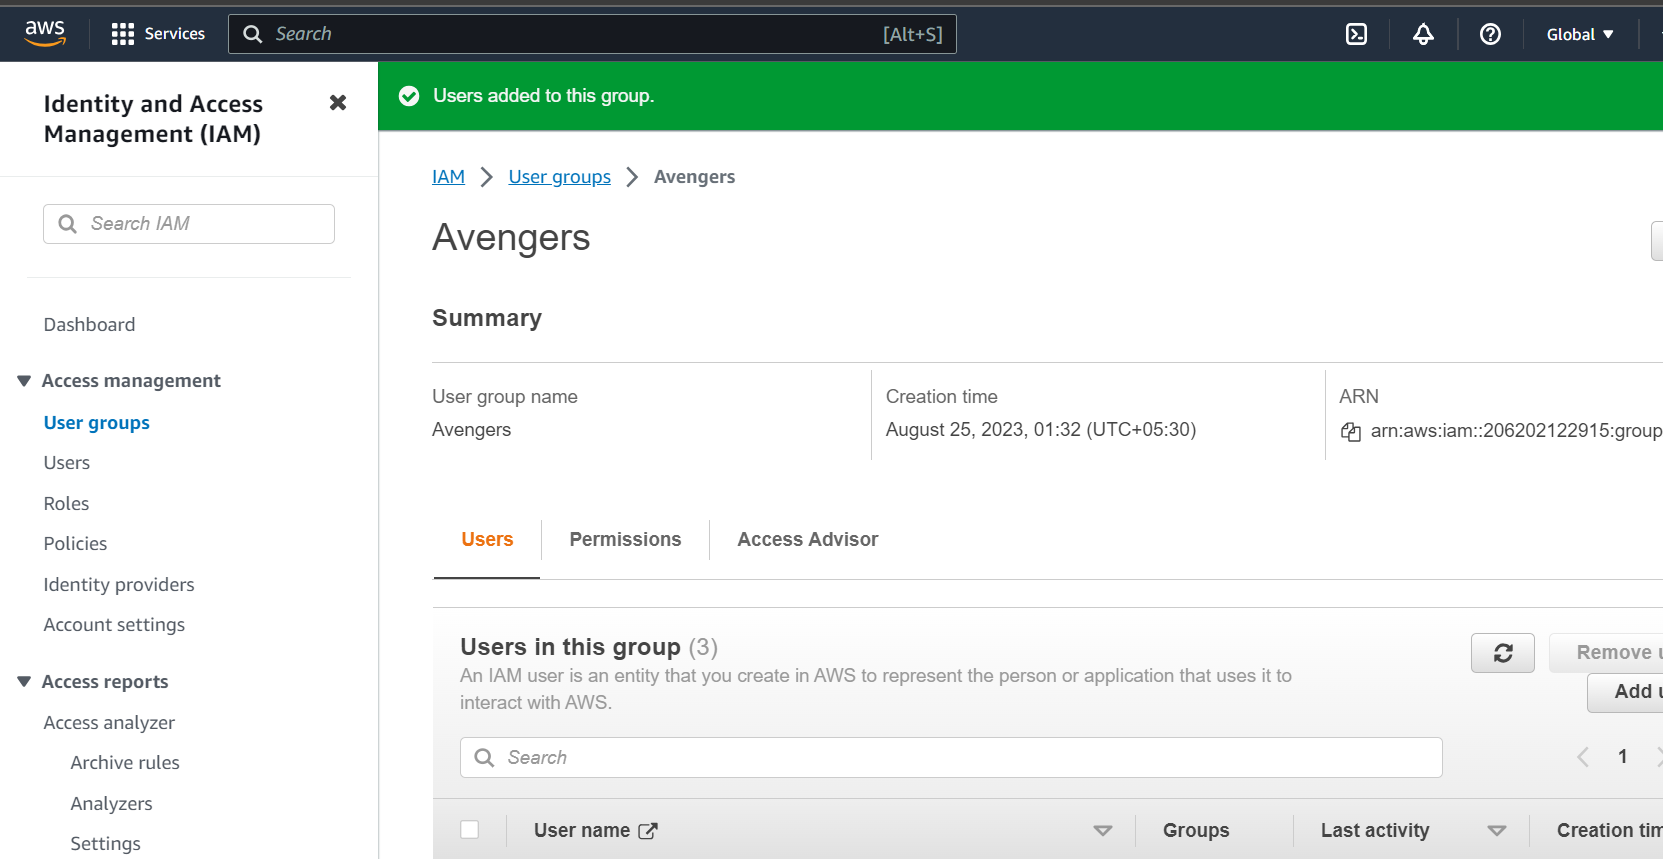Open Policies in the sidebar

pyautogui.click(x=75, y=544)
